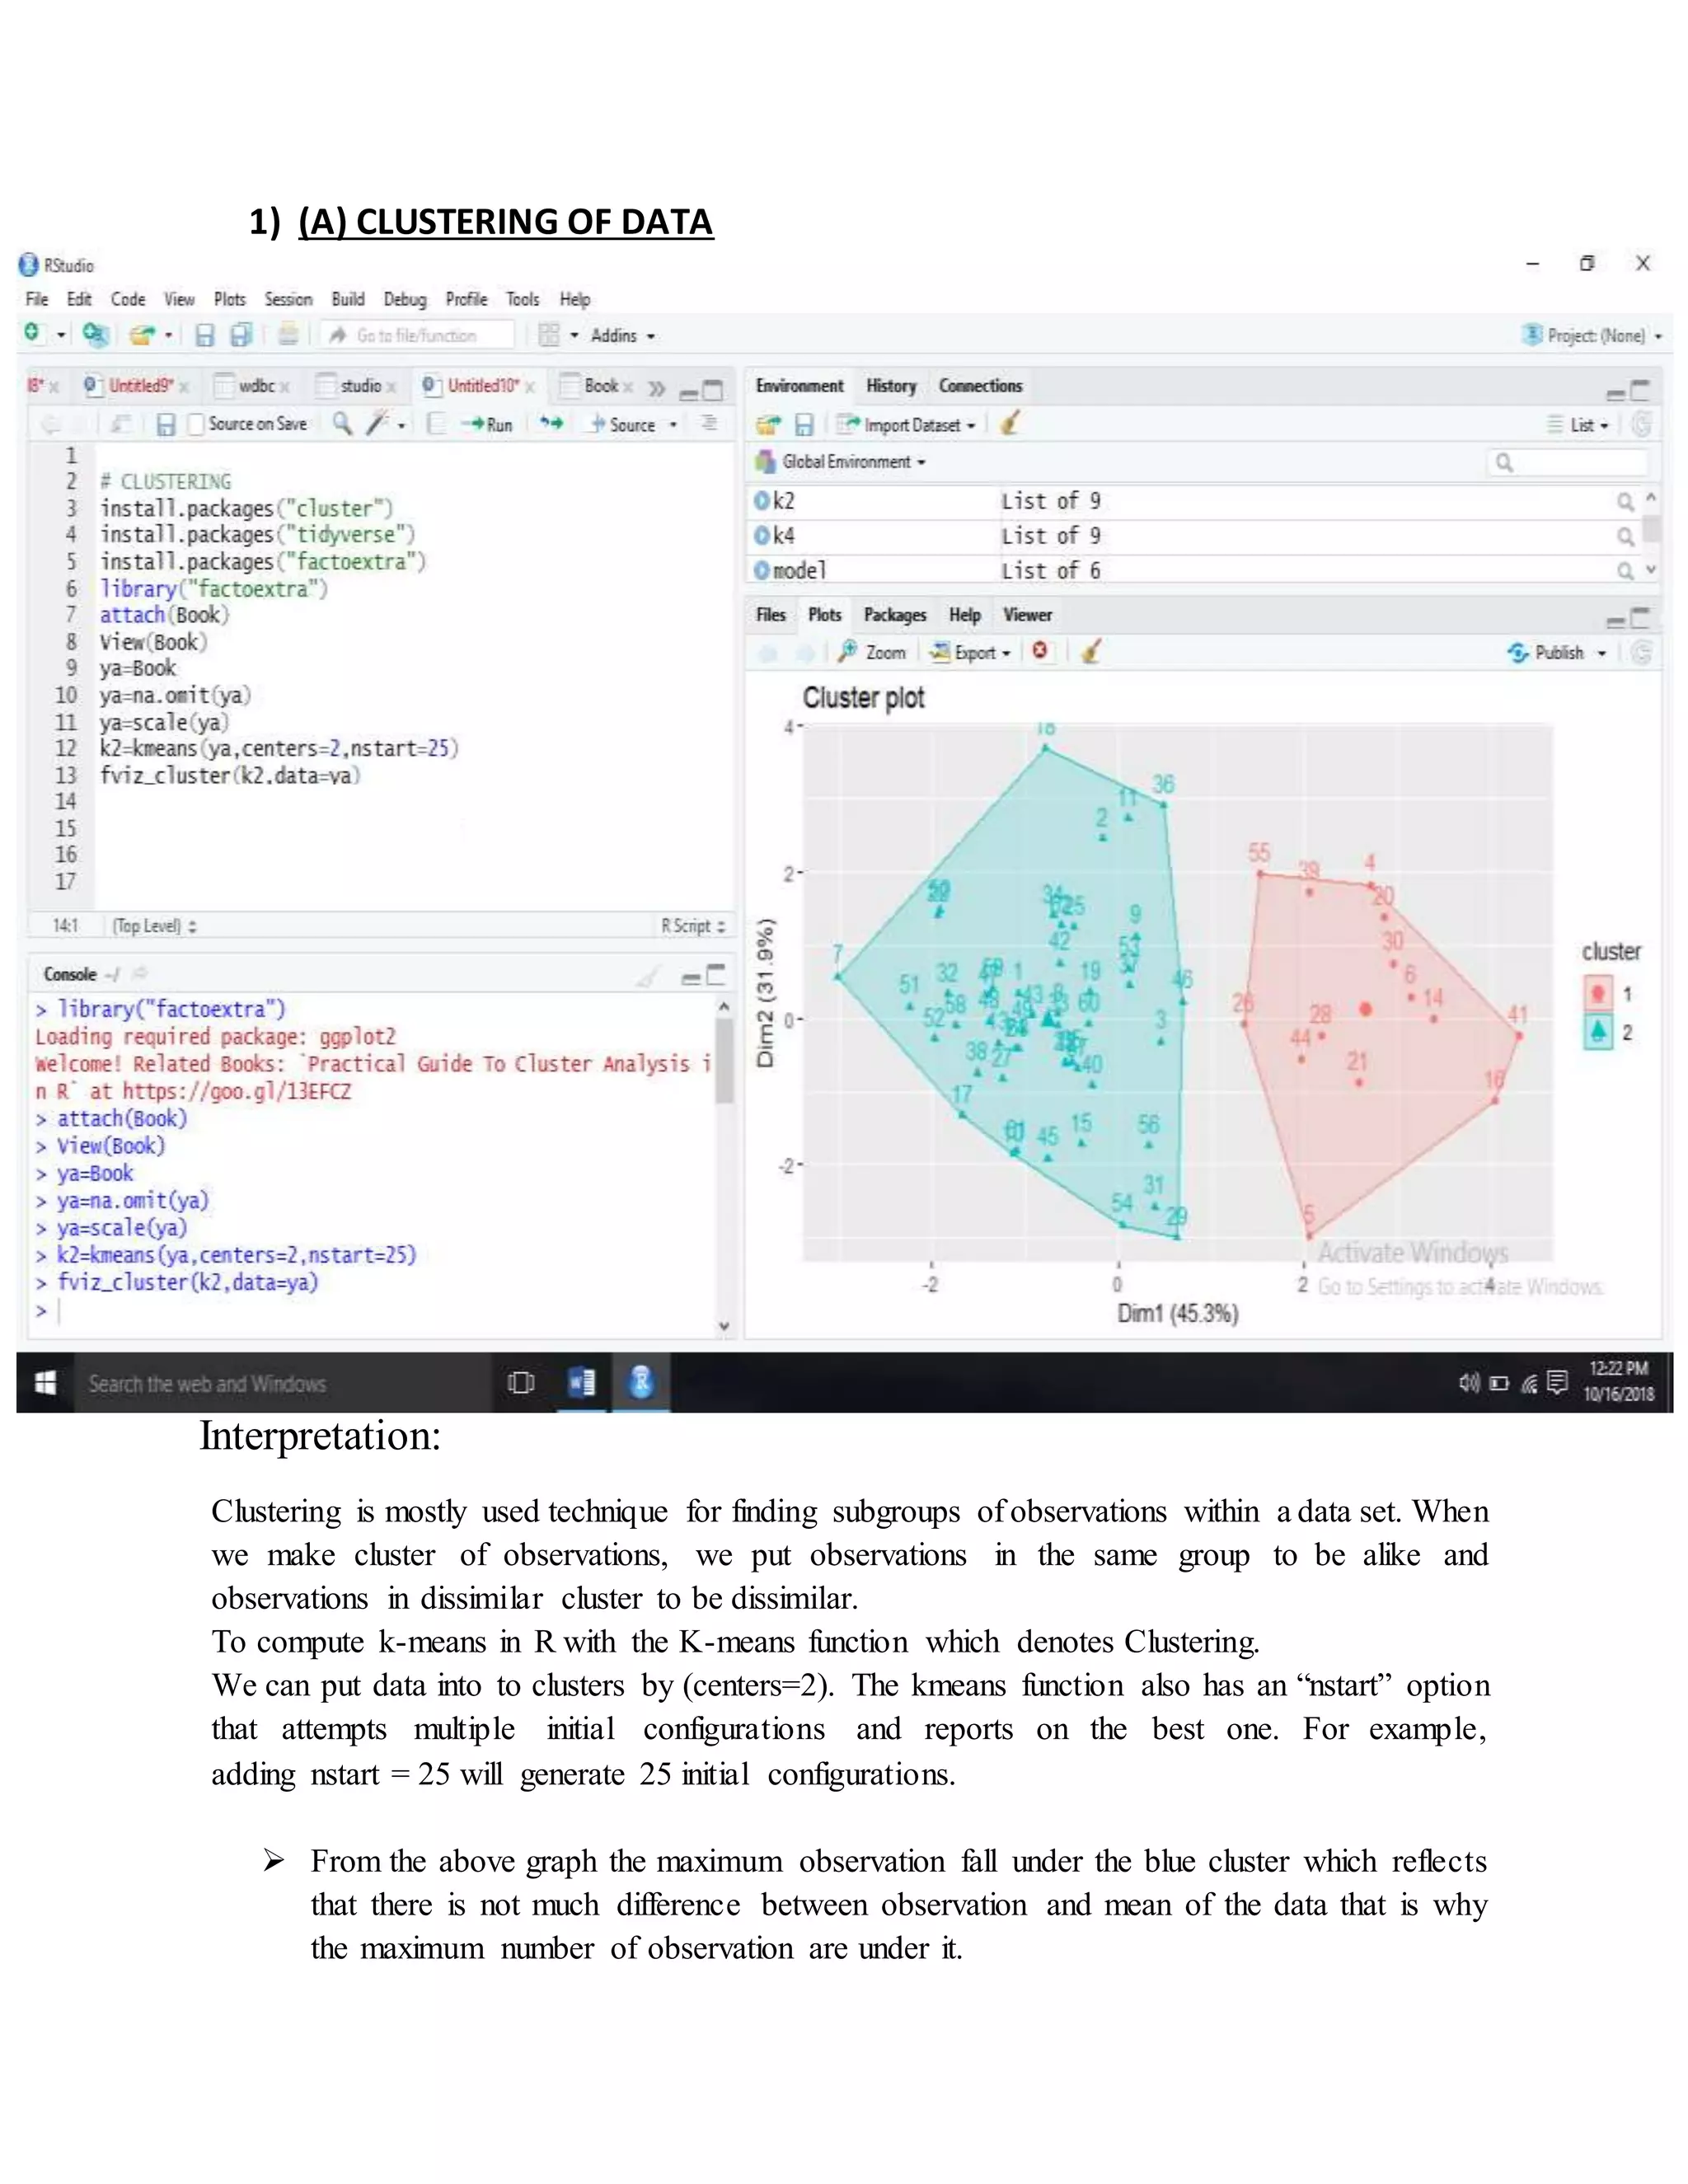This screenshot has width=1688, height=2184.
Task: Open the Windows Start menu
Action: (x=45, y=1383)
